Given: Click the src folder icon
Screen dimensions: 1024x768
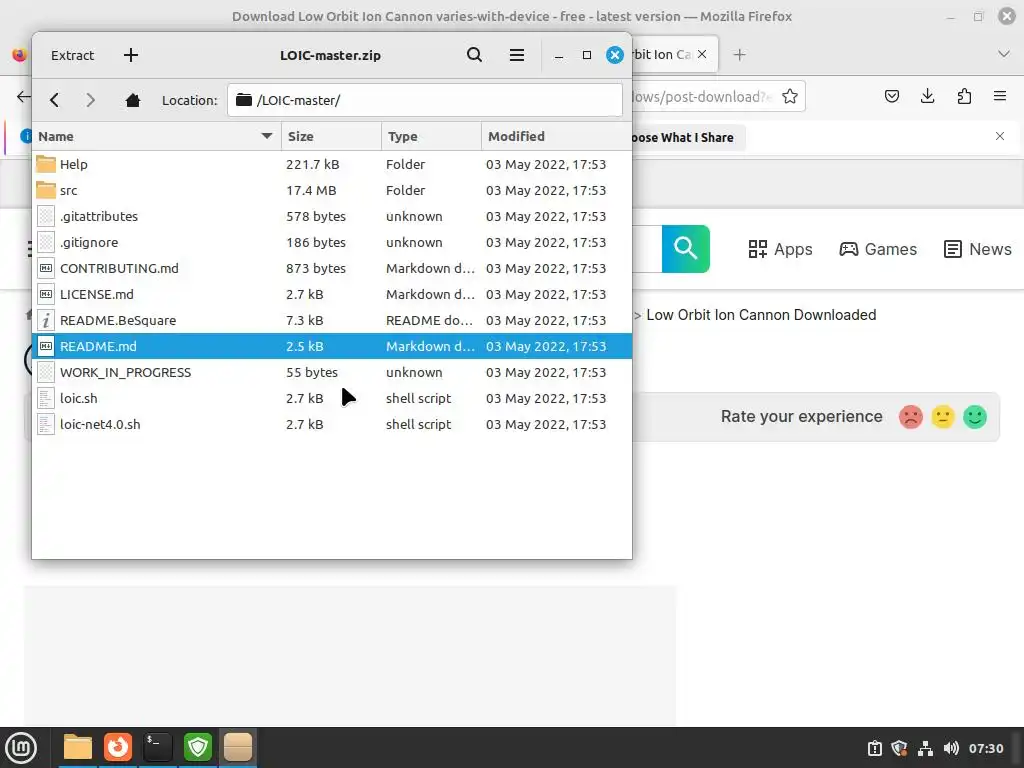Looking at the screenshot, I should tap(46, 190).
